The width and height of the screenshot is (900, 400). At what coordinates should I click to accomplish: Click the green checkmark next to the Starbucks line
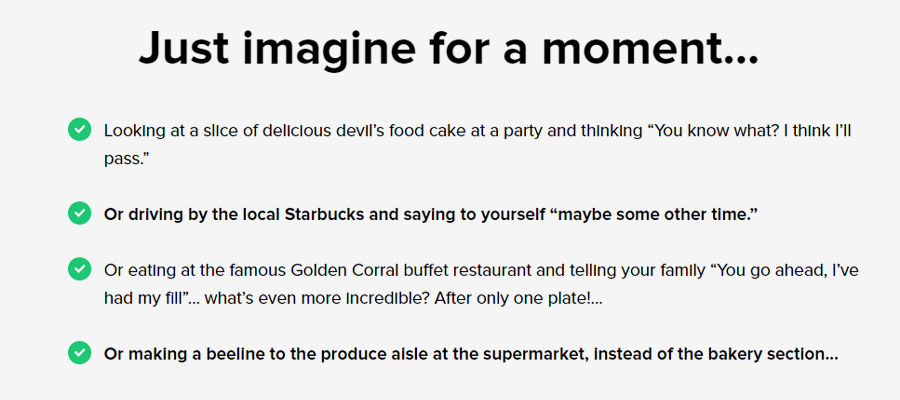coord(79,213)
